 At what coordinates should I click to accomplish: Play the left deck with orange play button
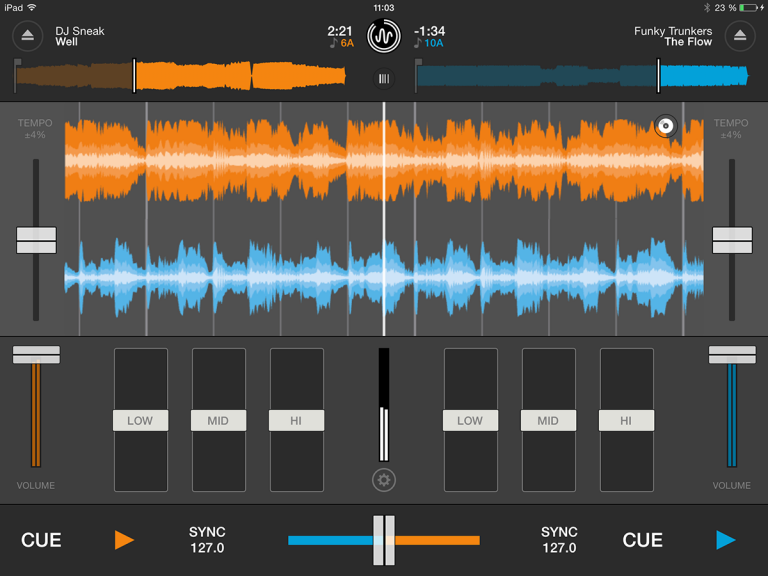pyautogui.click(x=124, y=540)
